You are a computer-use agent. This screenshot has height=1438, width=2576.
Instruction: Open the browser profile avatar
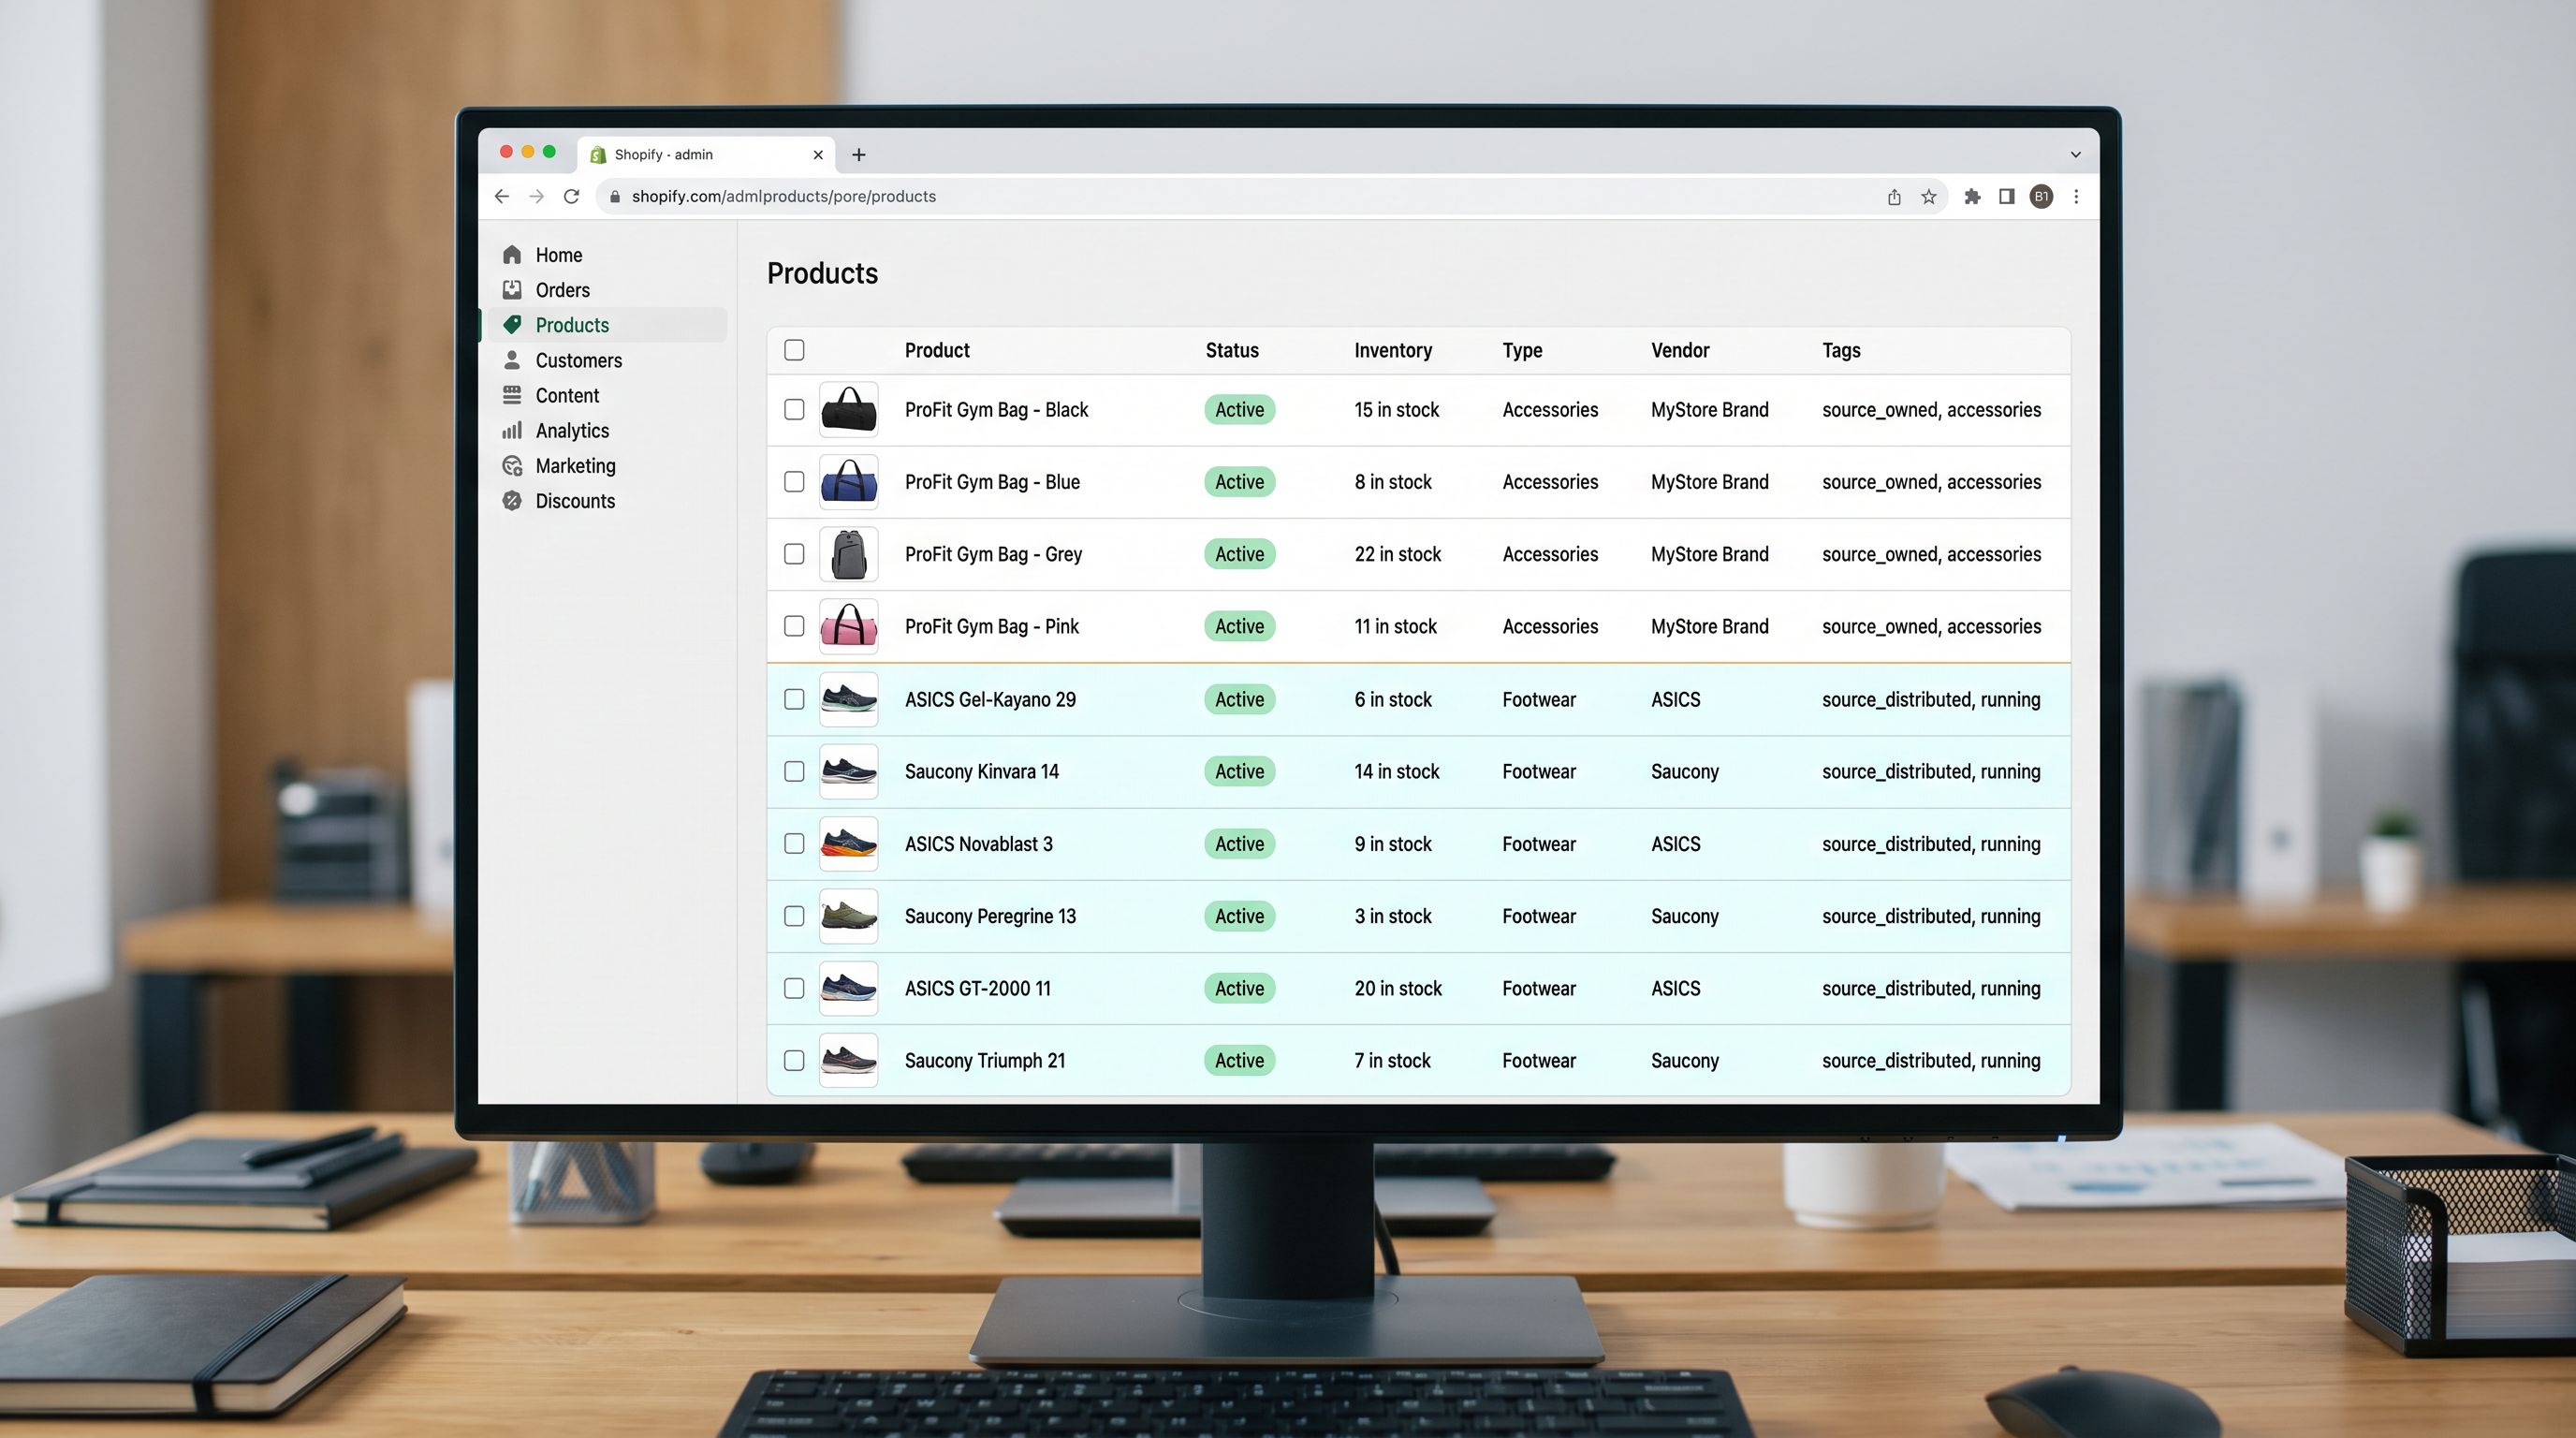(2042, 197)
